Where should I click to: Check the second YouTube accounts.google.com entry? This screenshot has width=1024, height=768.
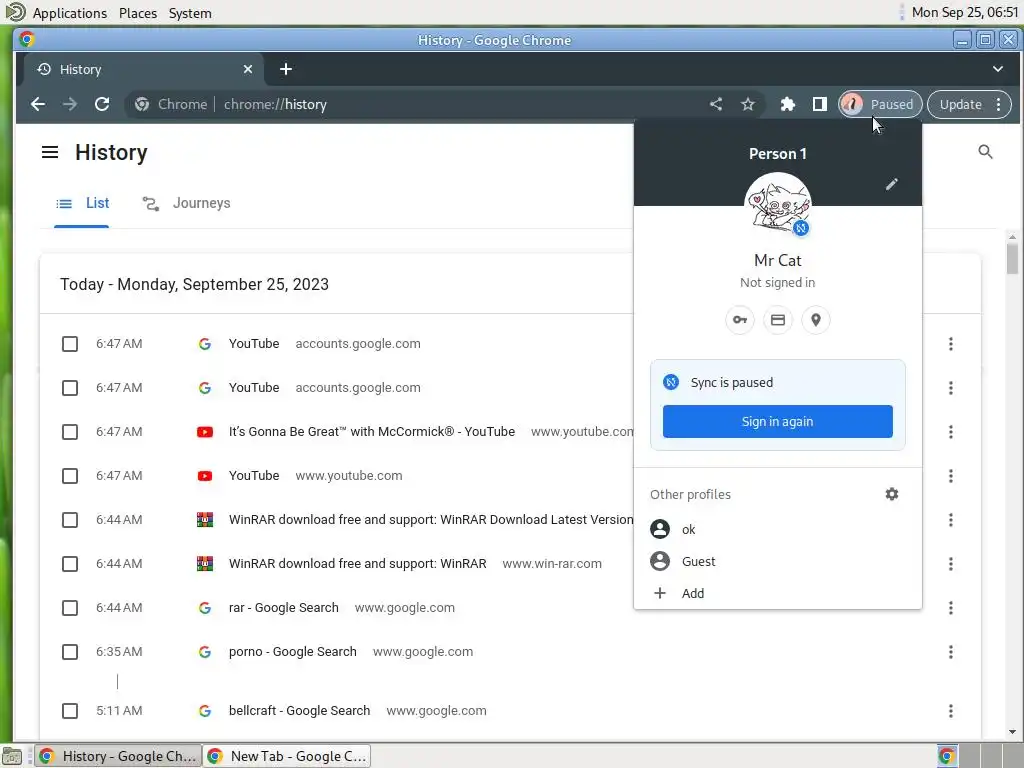click(70, 388)
